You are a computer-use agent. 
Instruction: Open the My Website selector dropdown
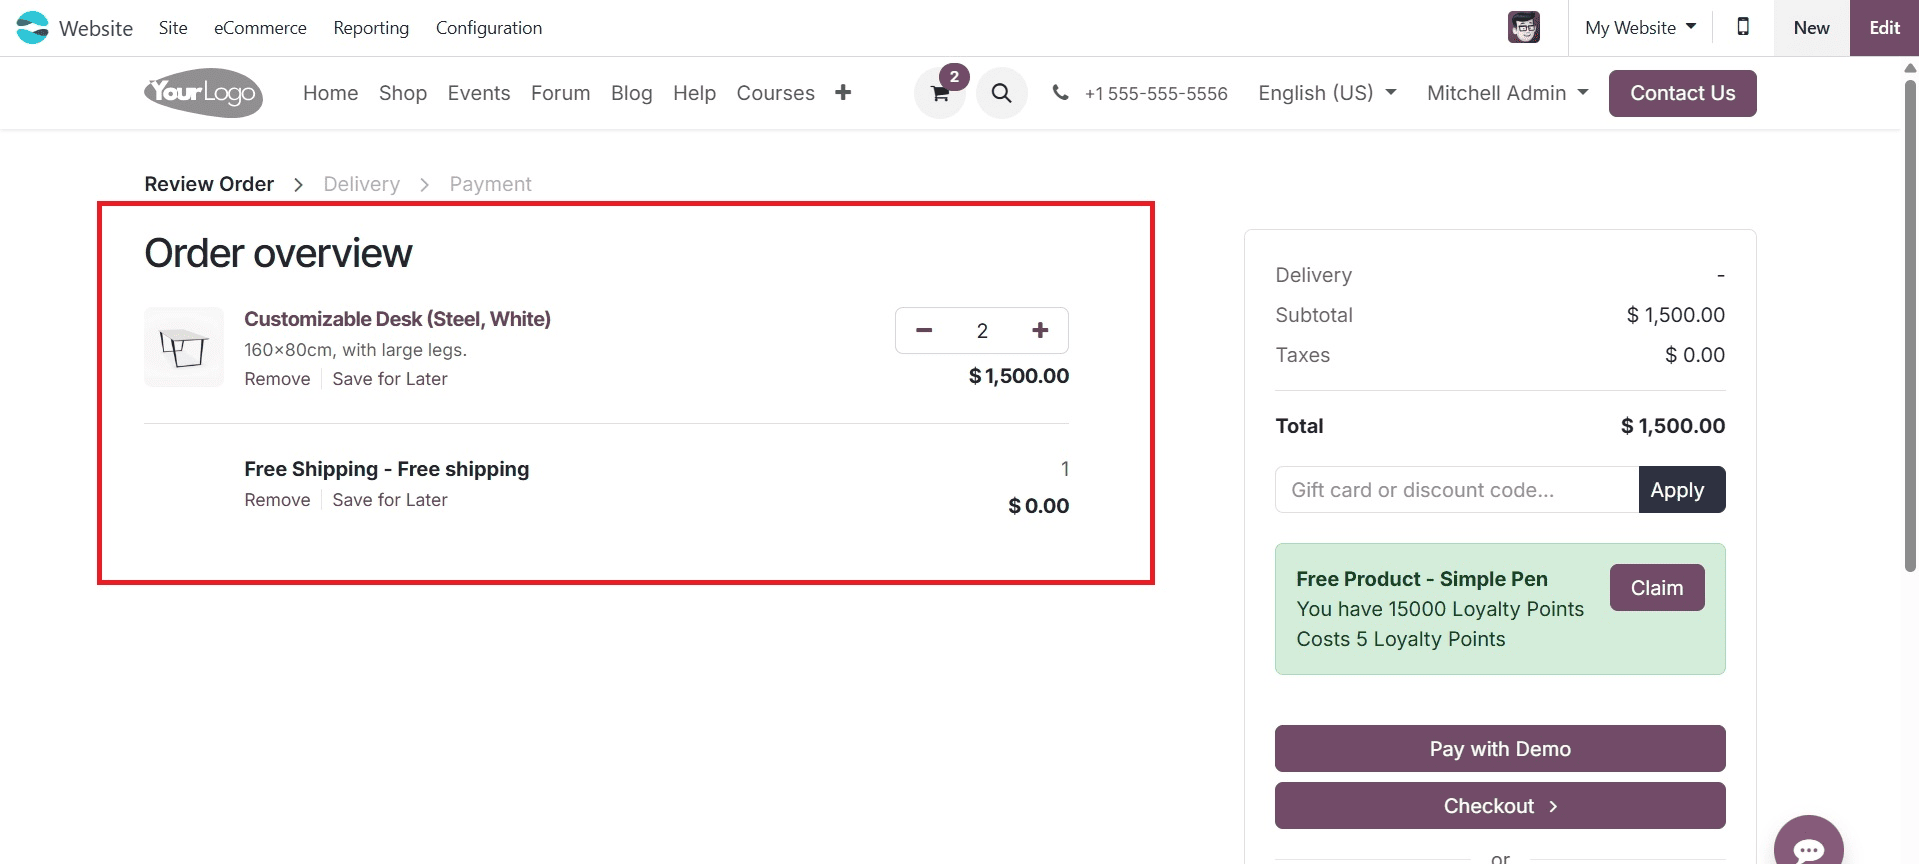point(1638,27)
